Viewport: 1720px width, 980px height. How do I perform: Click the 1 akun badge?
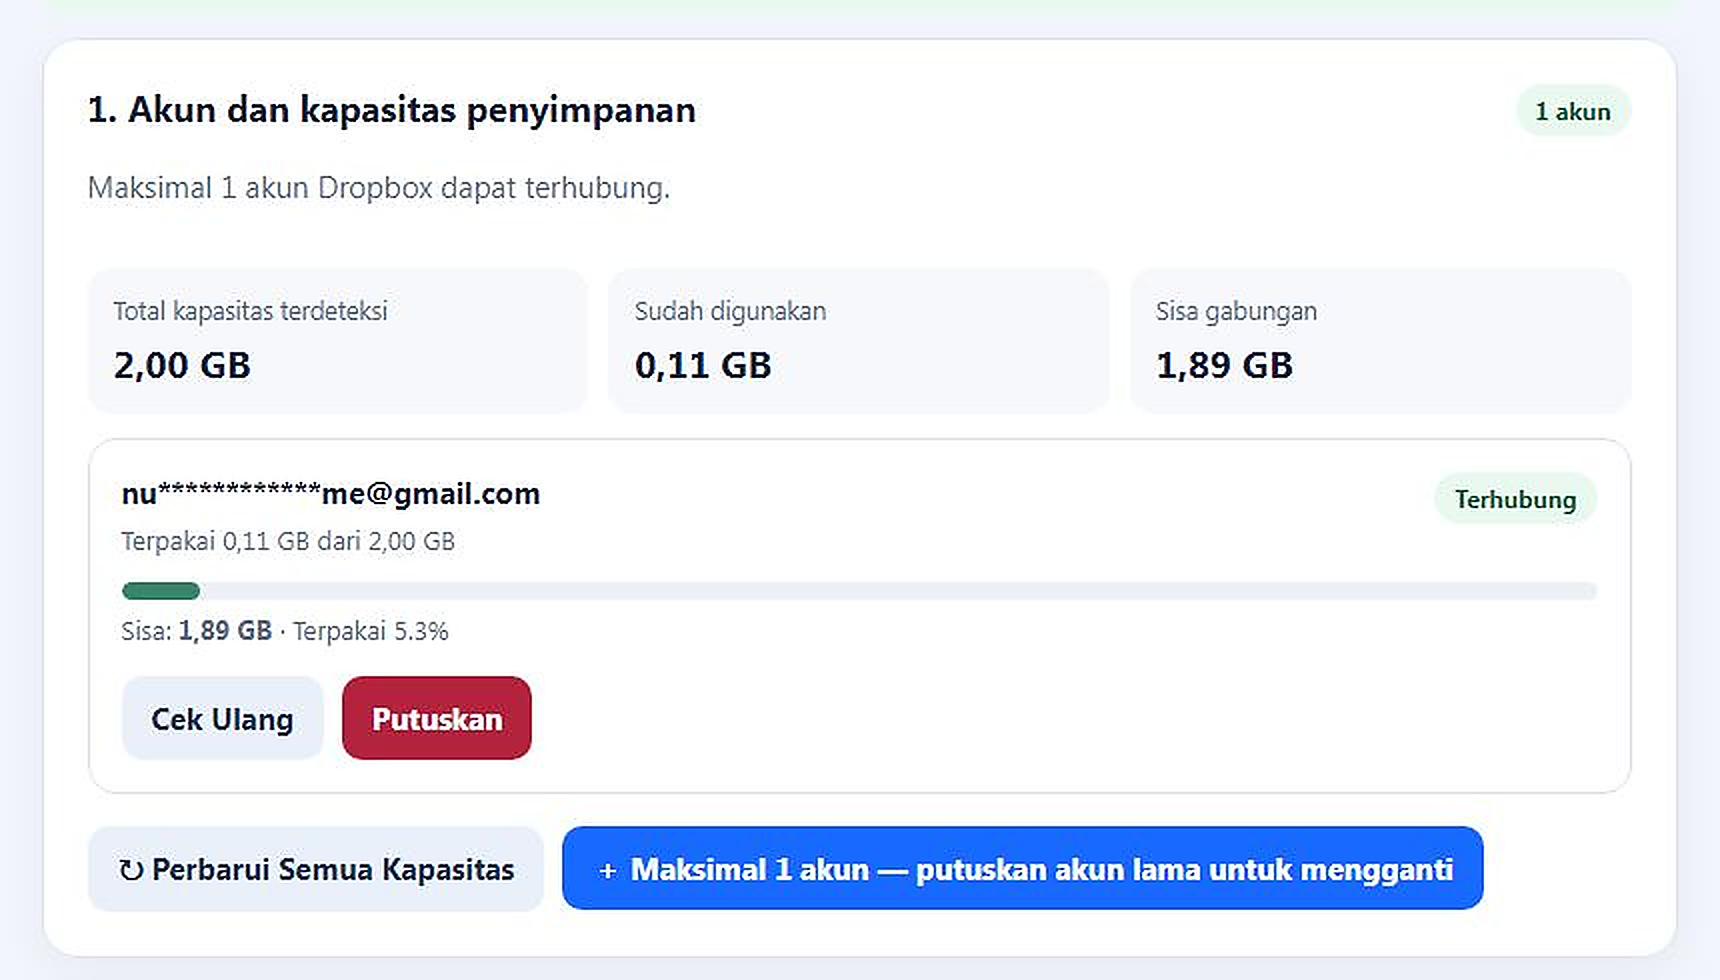click(x=1573, y=111)
